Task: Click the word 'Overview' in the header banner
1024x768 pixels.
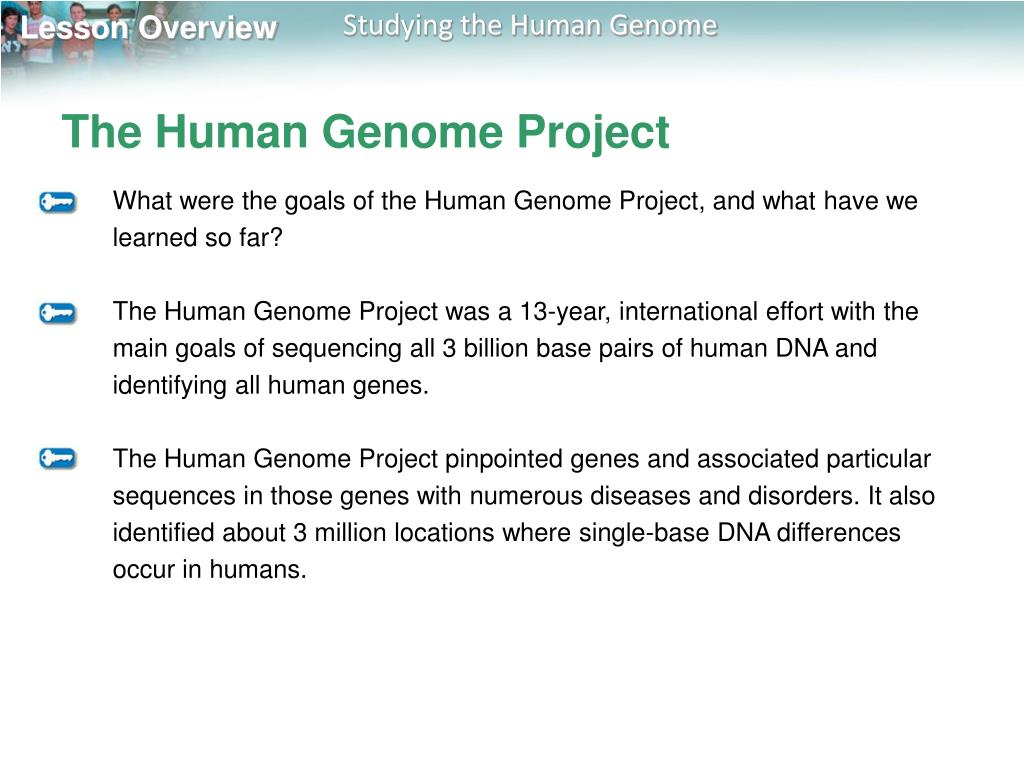Action: click(208, 28)
